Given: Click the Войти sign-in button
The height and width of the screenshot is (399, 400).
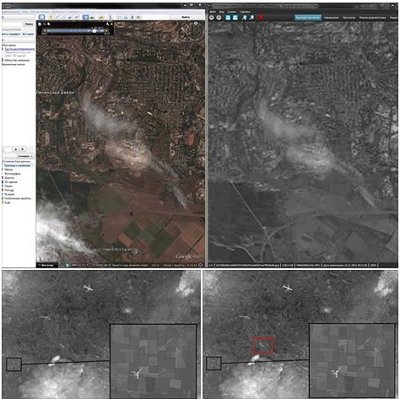Looking at the screenshot, I should (186, 17).
